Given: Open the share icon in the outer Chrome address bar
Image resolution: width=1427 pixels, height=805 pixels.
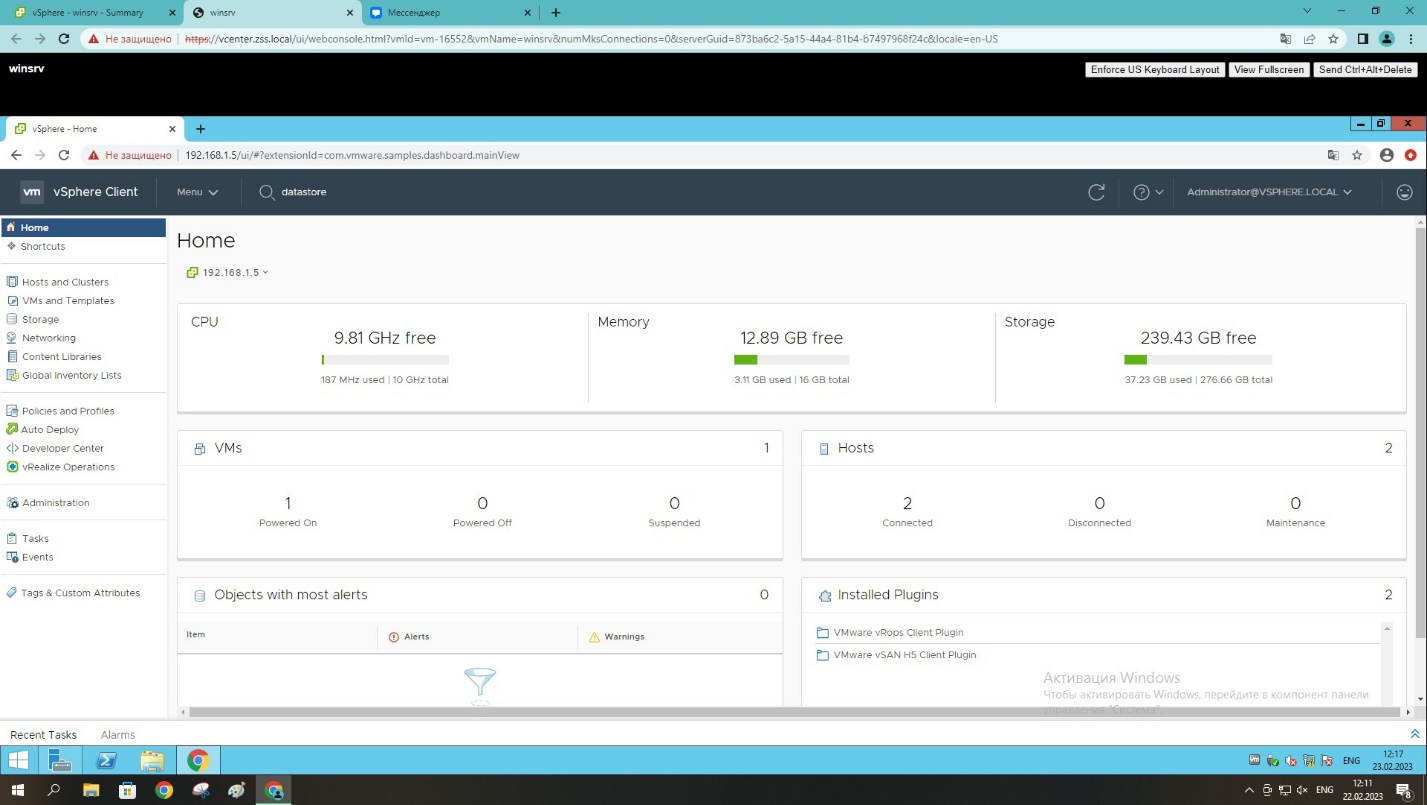Looking at the screenshot, I should tap(1309, 39).
